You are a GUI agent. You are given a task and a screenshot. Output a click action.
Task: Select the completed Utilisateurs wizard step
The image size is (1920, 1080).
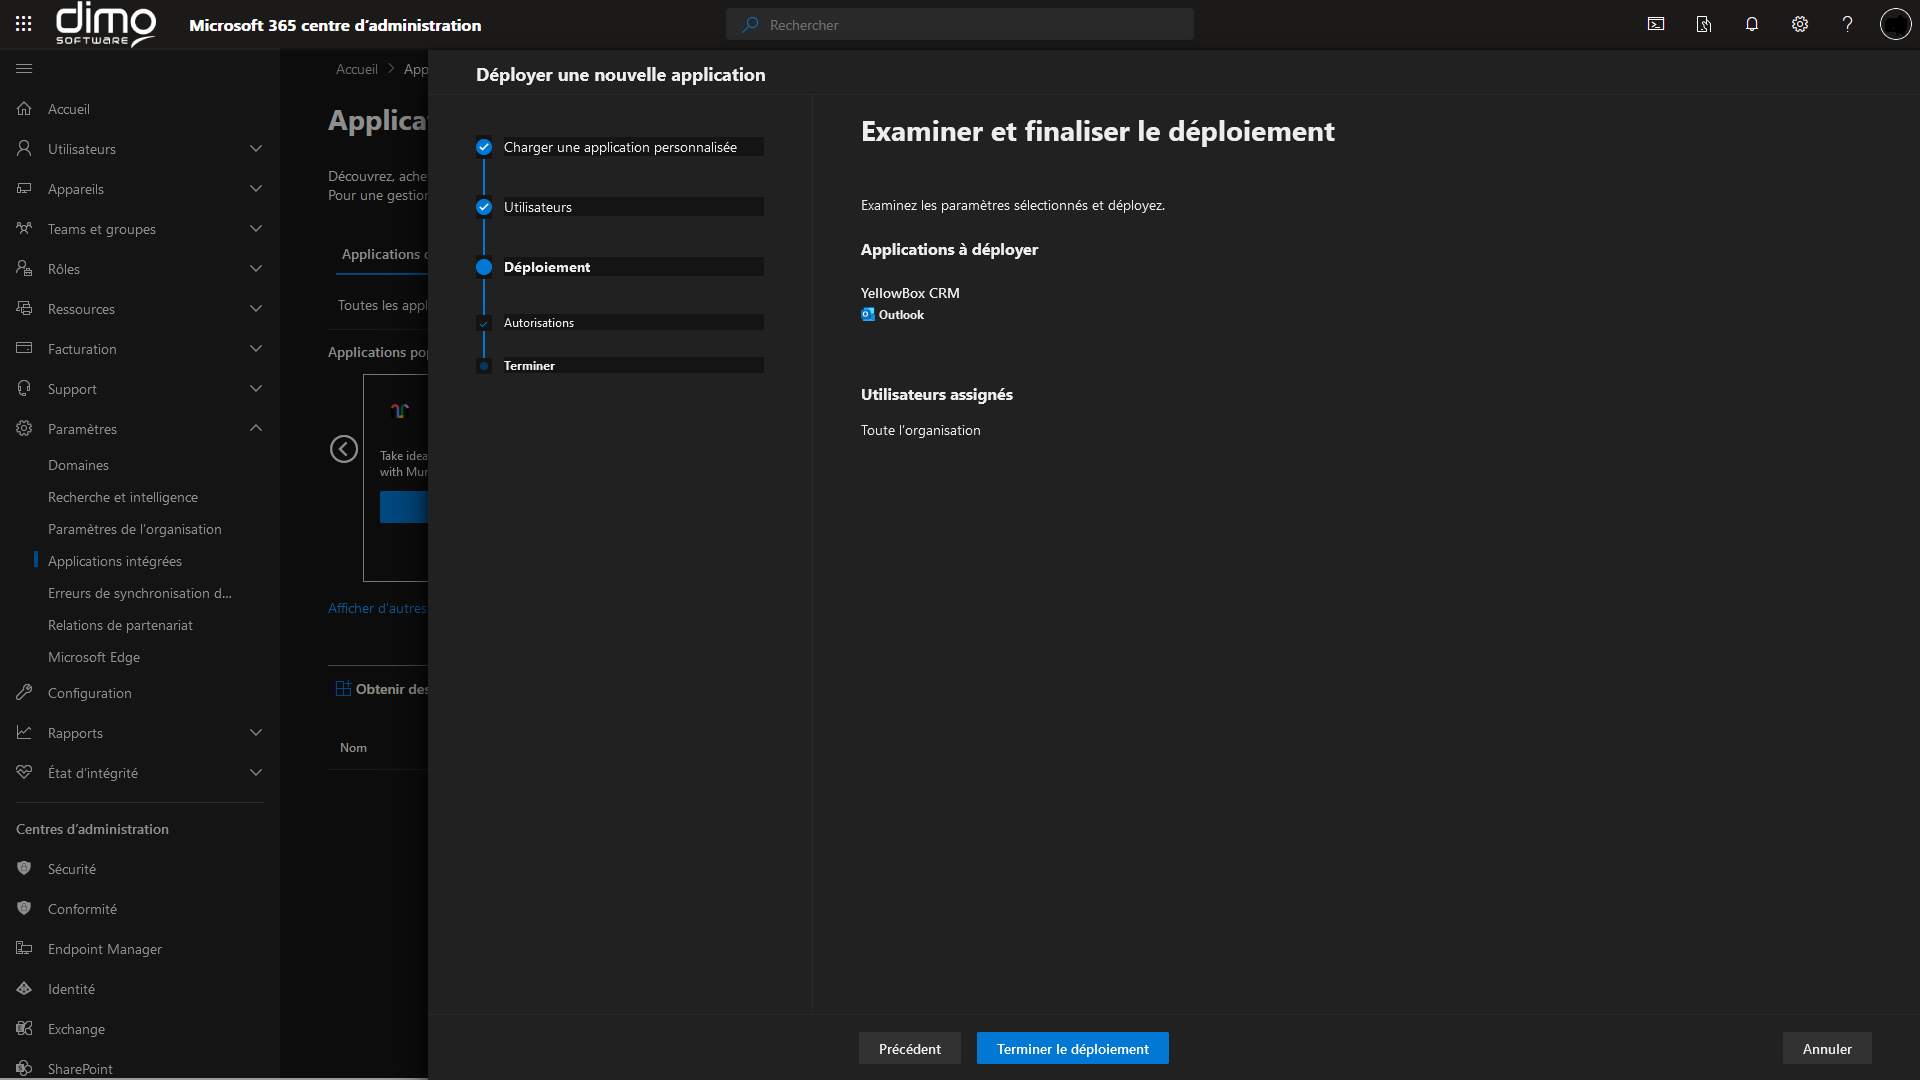pos(538,207)
